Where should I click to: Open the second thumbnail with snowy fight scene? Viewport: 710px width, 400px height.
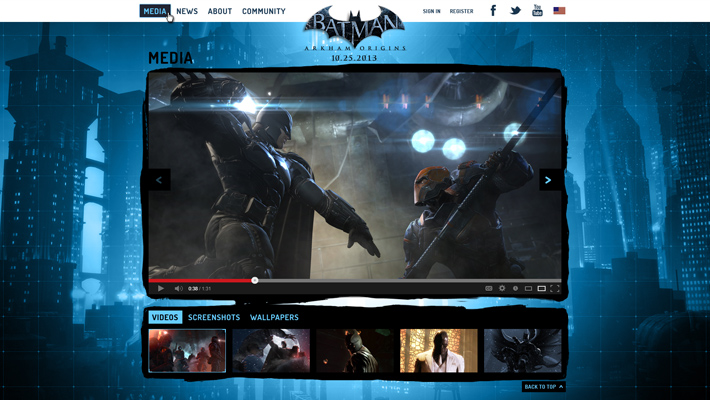click(271, 351)
